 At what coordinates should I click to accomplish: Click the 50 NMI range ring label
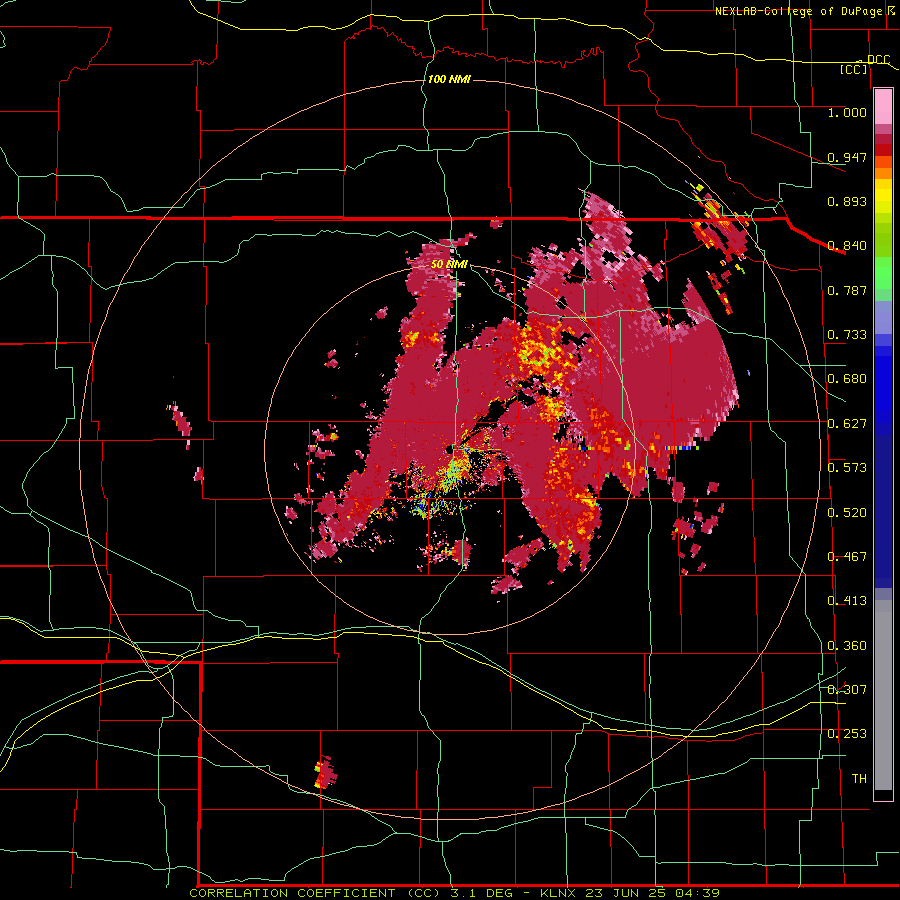(x=449, y=264)
